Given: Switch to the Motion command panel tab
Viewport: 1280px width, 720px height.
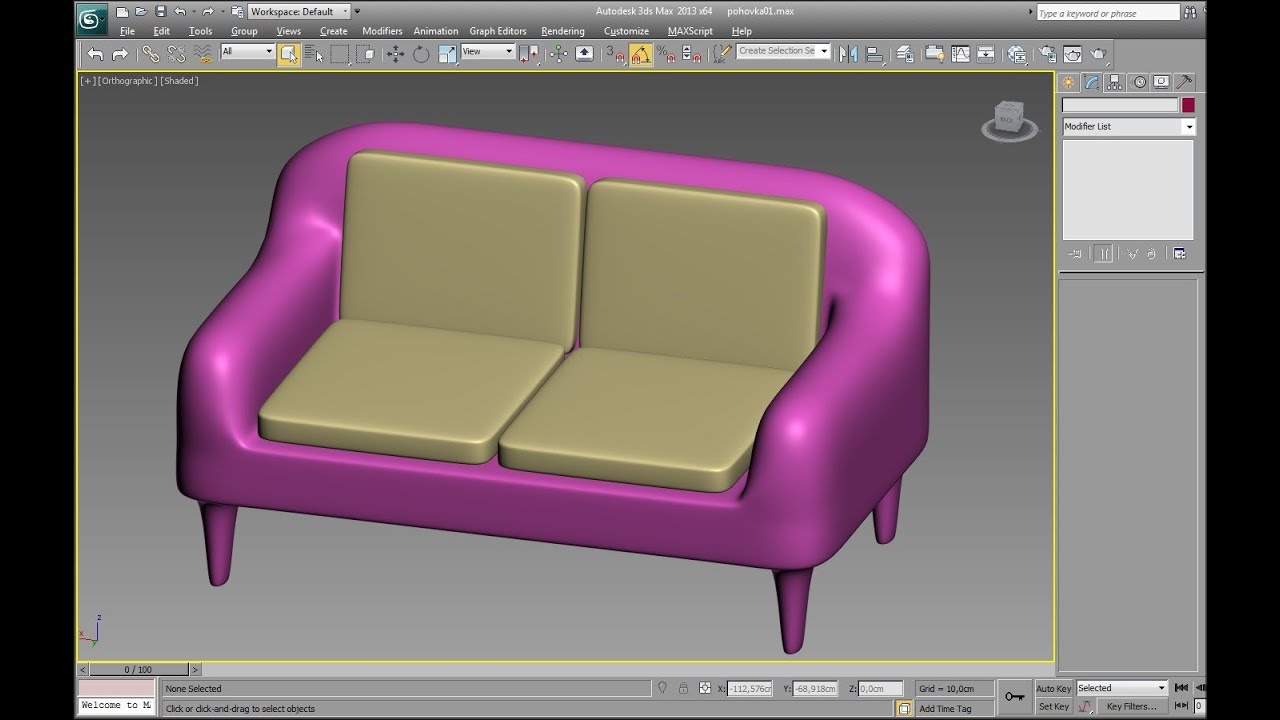Looking at the screenshot, I should [x=1138, y=82].
